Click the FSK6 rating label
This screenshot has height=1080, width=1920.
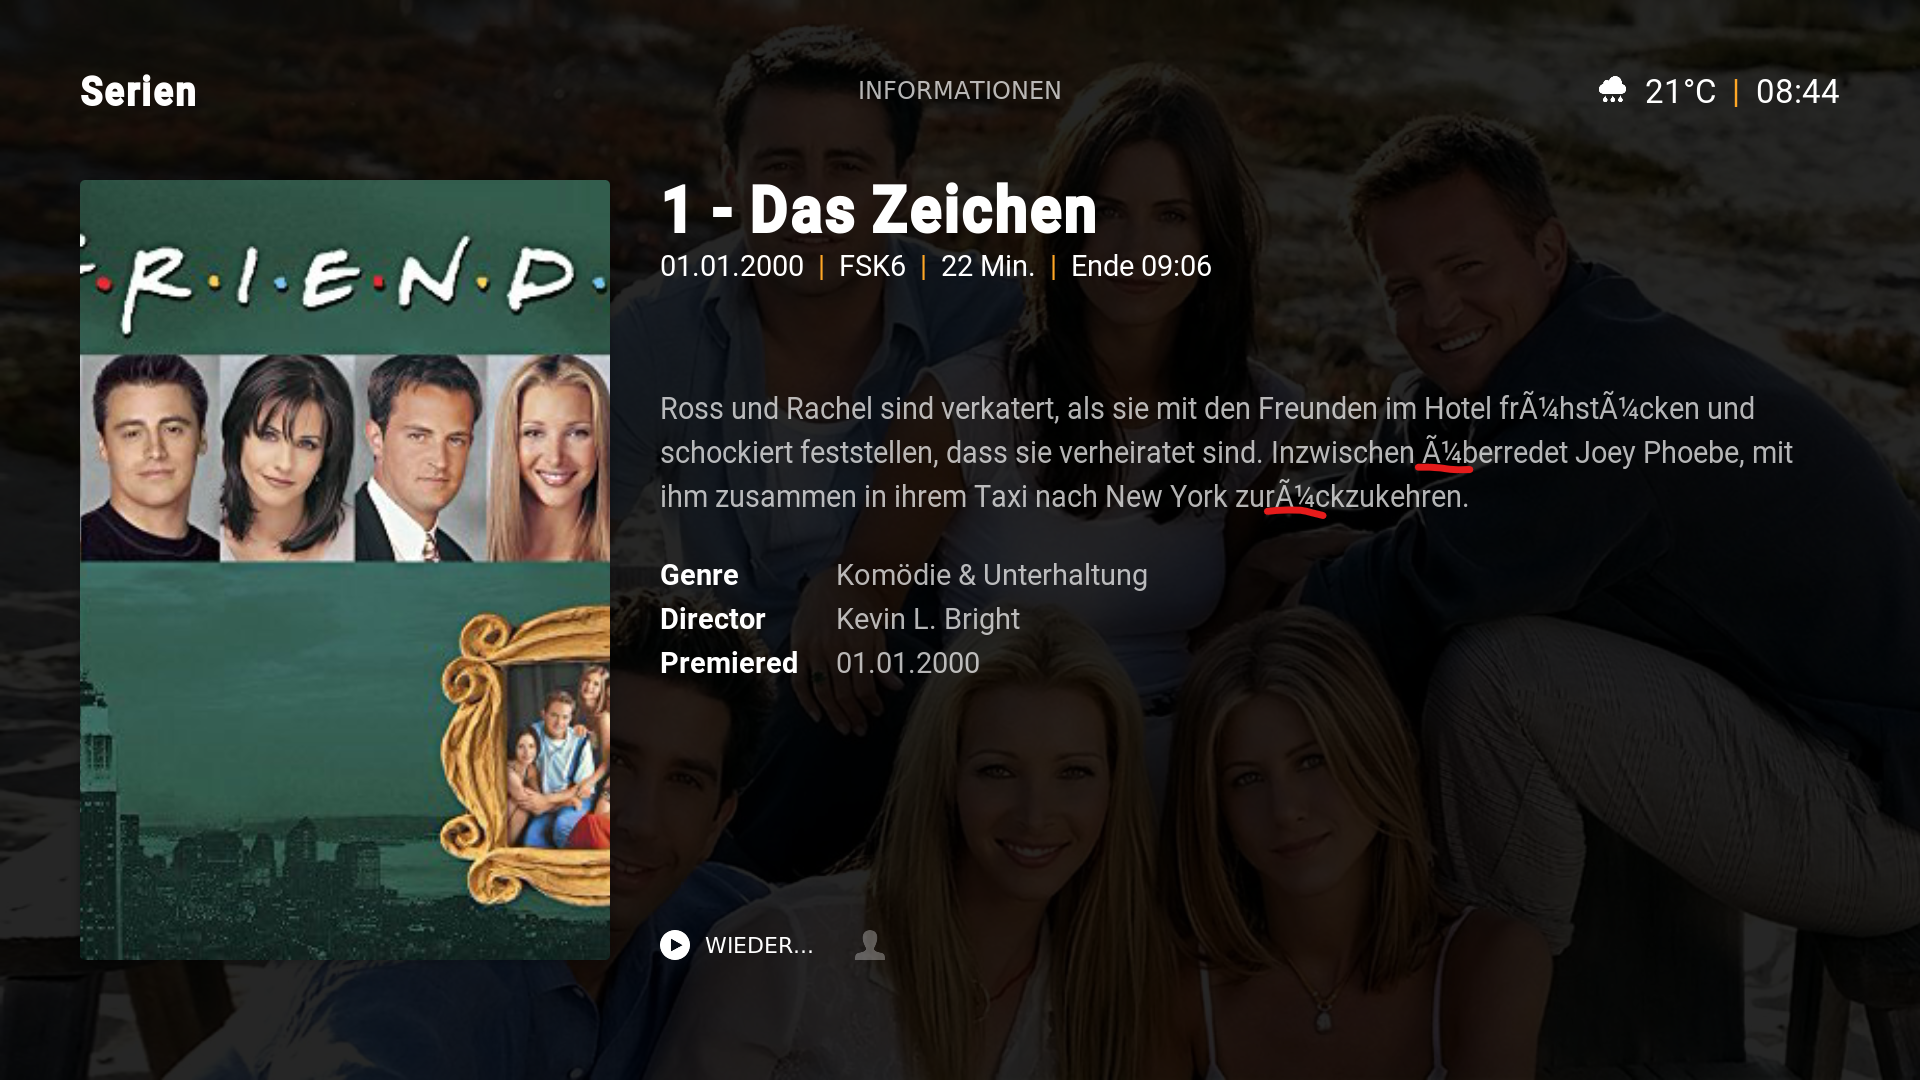[872, 266]
